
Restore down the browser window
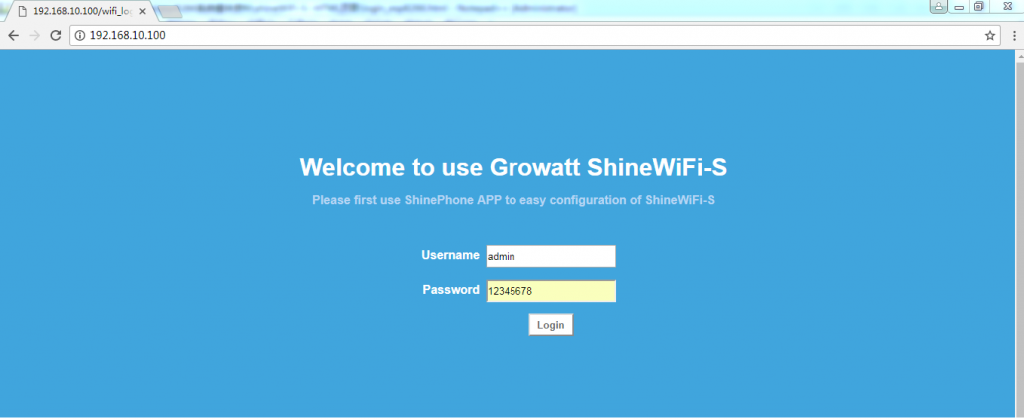tap(978, 7)
